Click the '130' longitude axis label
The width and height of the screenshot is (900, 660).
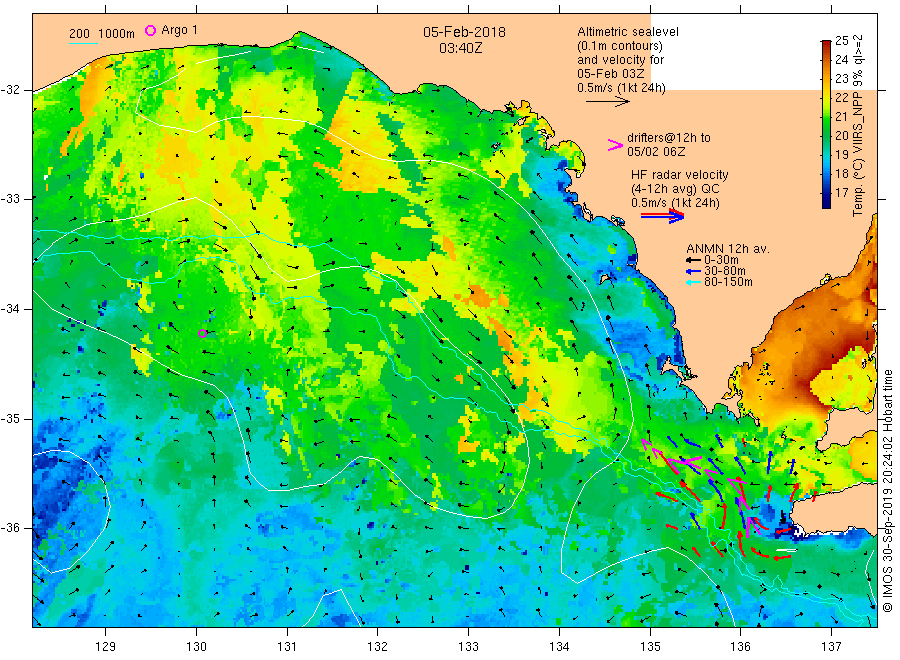(x=196, y=647)
